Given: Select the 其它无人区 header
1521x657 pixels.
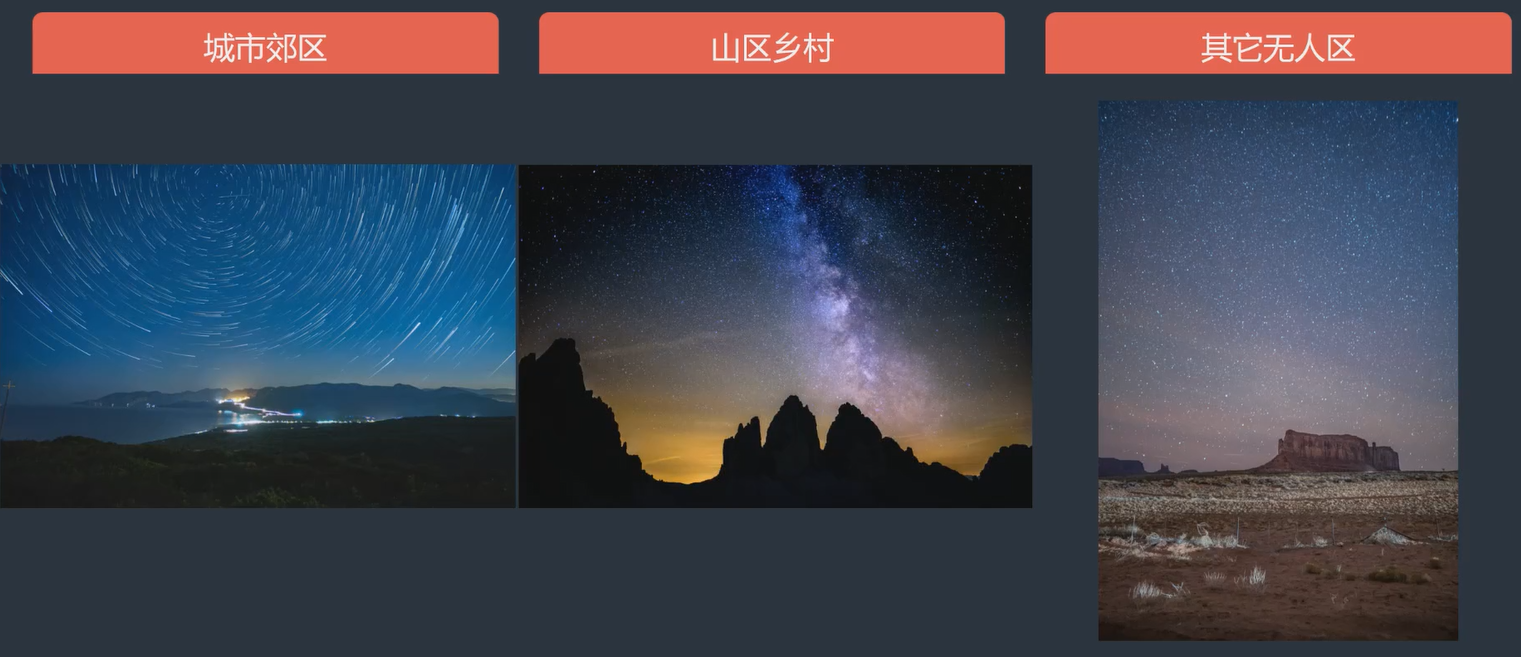Looking at the screenshot, I should pos(1278,43).
